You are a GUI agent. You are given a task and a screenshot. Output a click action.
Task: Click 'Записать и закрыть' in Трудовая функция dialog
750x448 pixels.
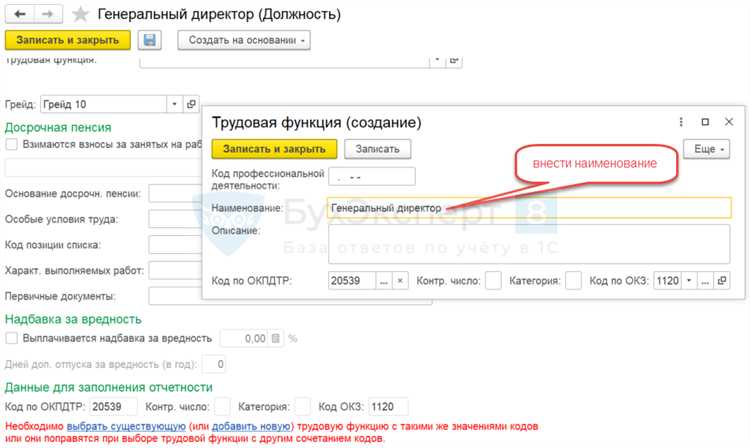[x=274, y=148]
